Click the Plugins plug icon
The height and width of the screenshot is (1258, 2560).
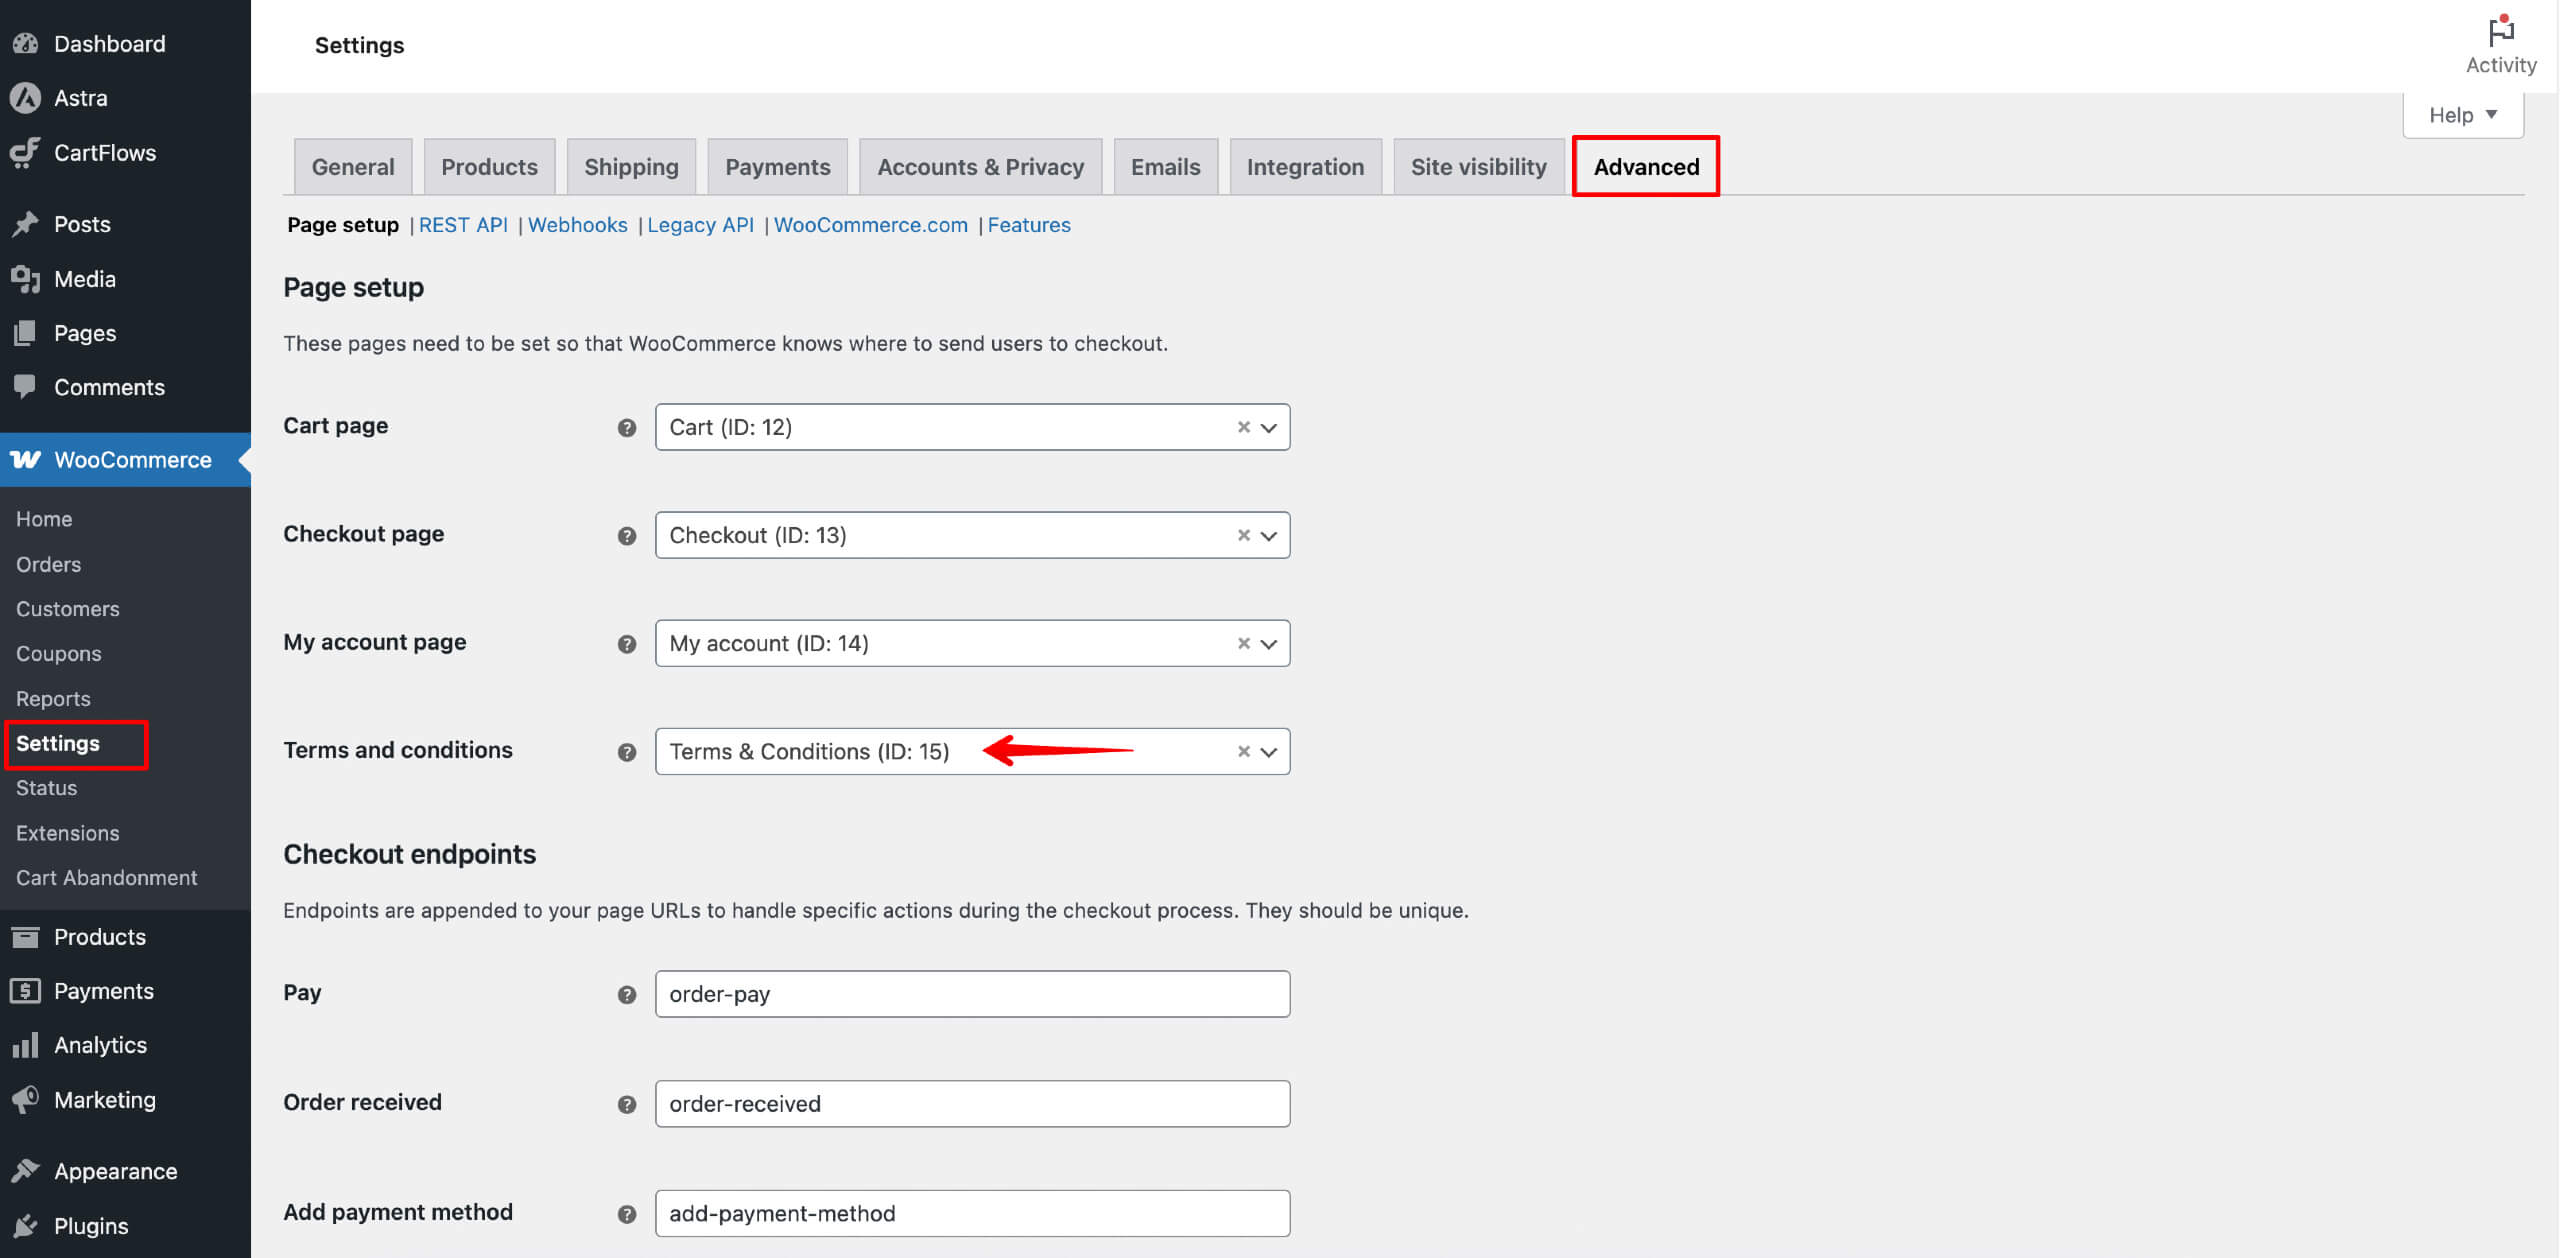(25, 1226)
